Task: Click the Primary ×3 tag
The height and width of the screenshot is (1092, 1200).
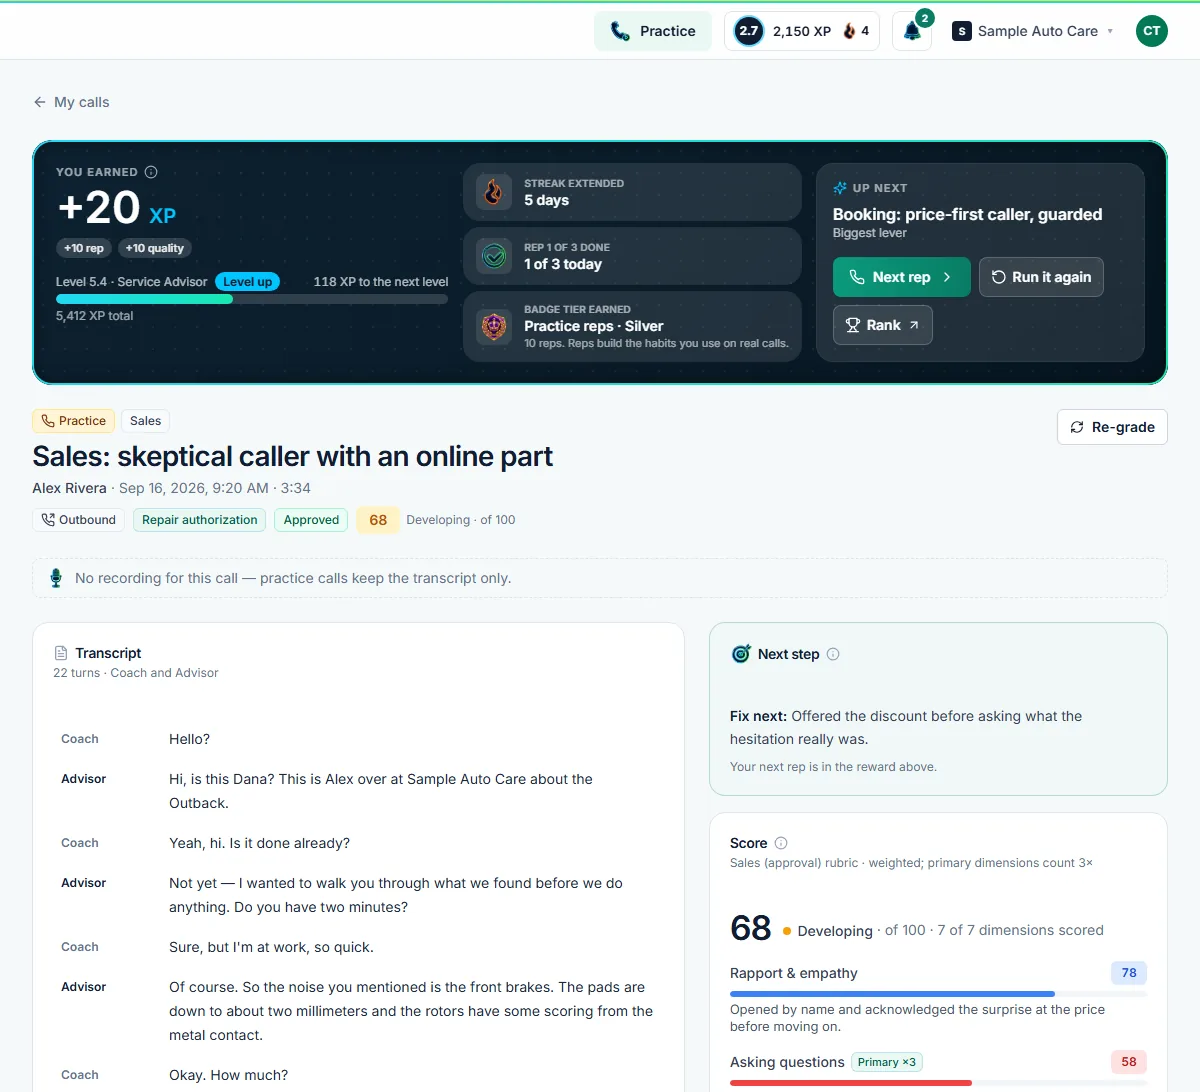Action: coord(887,1062)
